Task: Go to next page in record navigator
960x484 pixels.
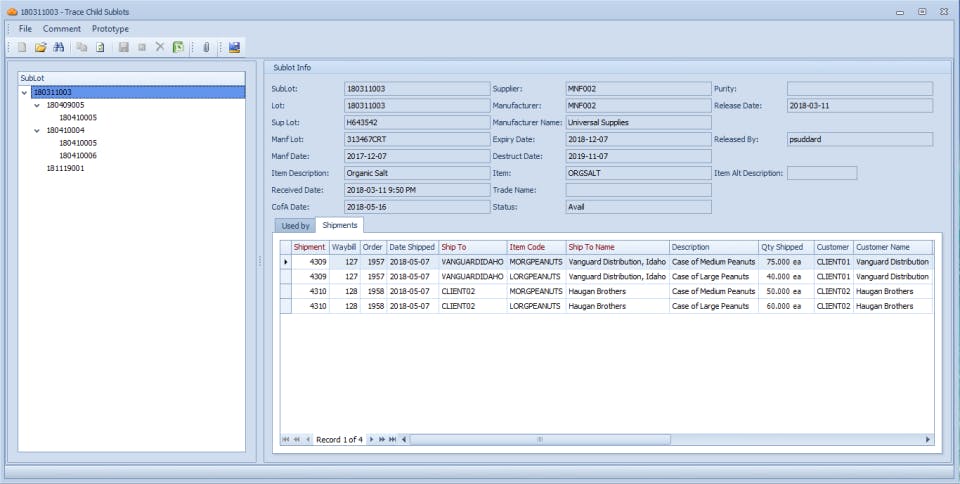Action: click(x=381, y=439)
